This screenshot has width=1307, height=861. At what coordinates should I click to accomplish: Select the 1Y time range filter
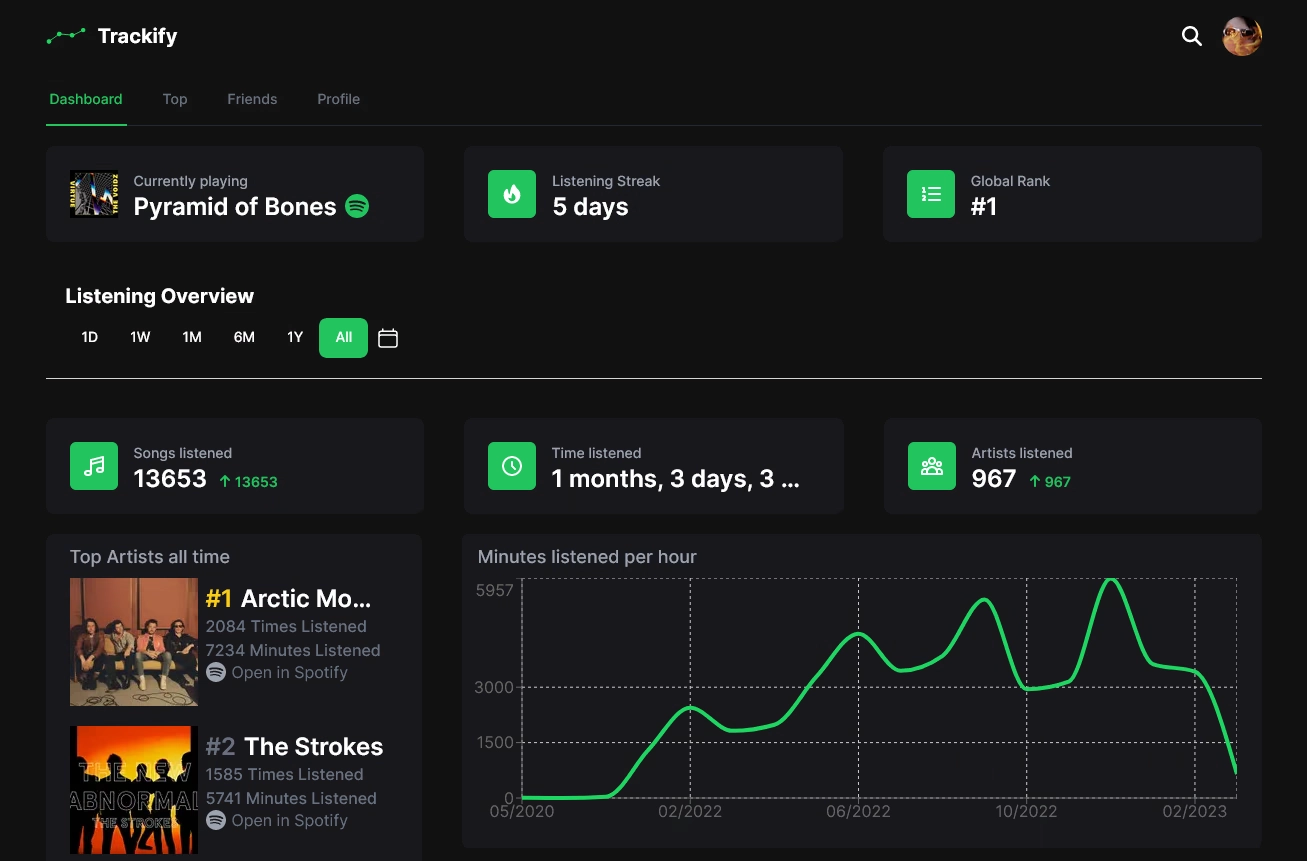coord(294,337)
